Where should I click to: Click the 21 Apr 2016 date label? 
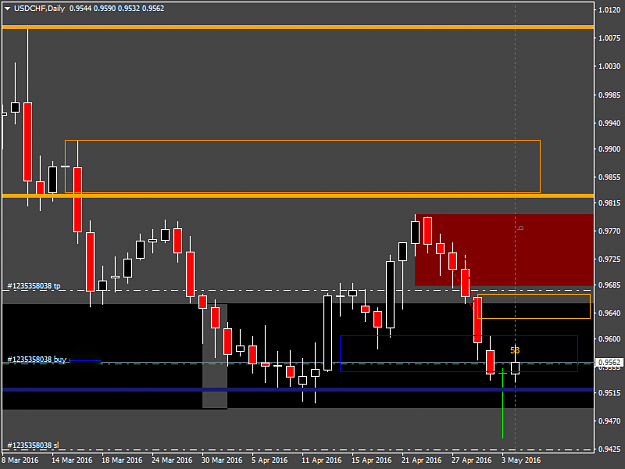[422, 460]
